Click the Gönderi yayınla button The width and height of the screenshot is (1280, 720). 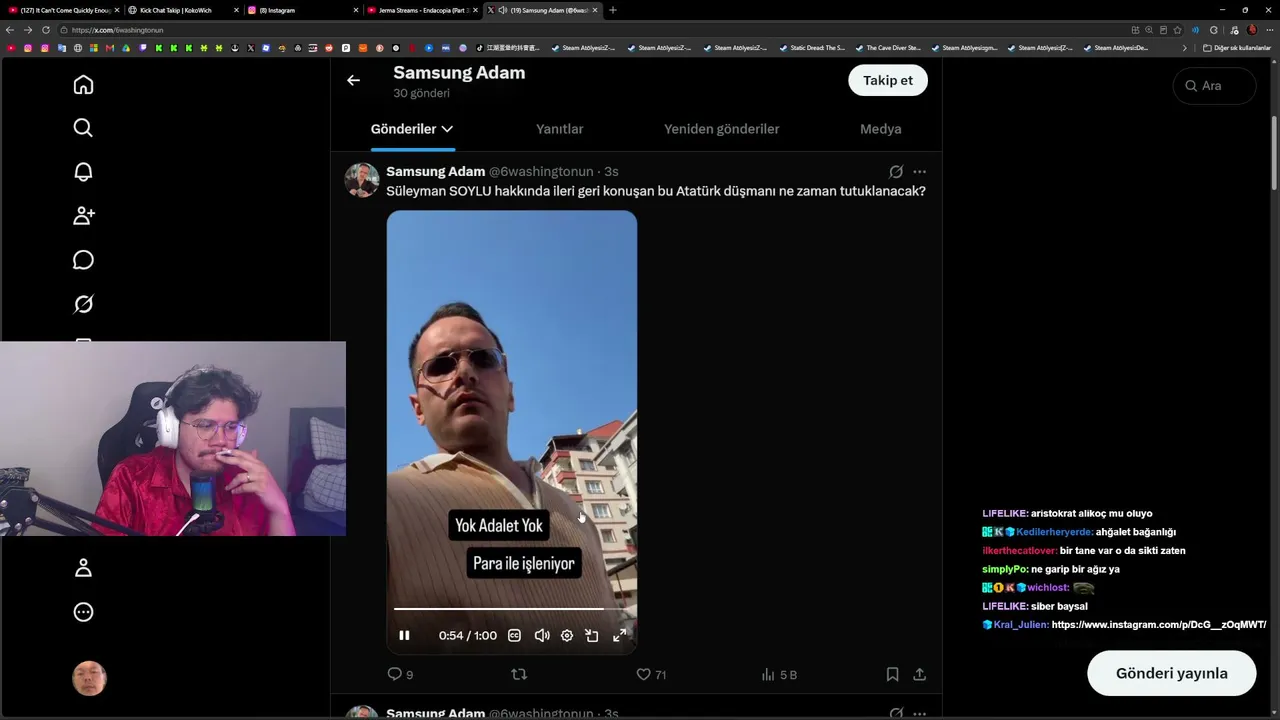pos(1171,673)
